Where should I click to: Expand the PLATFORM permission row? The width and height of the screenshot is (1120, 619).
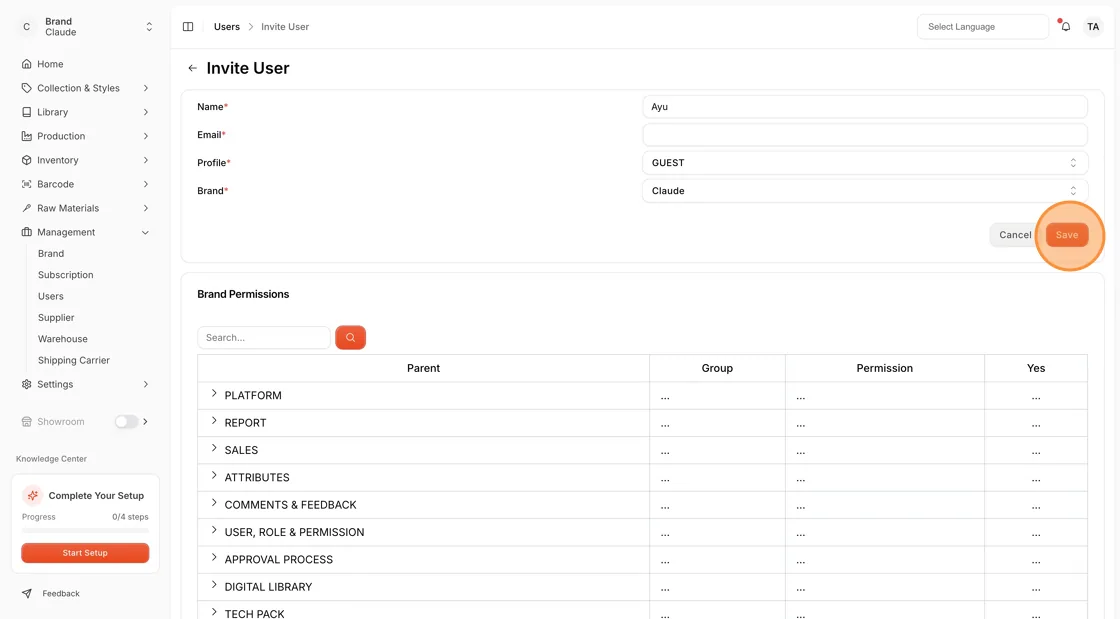point(214,394)
